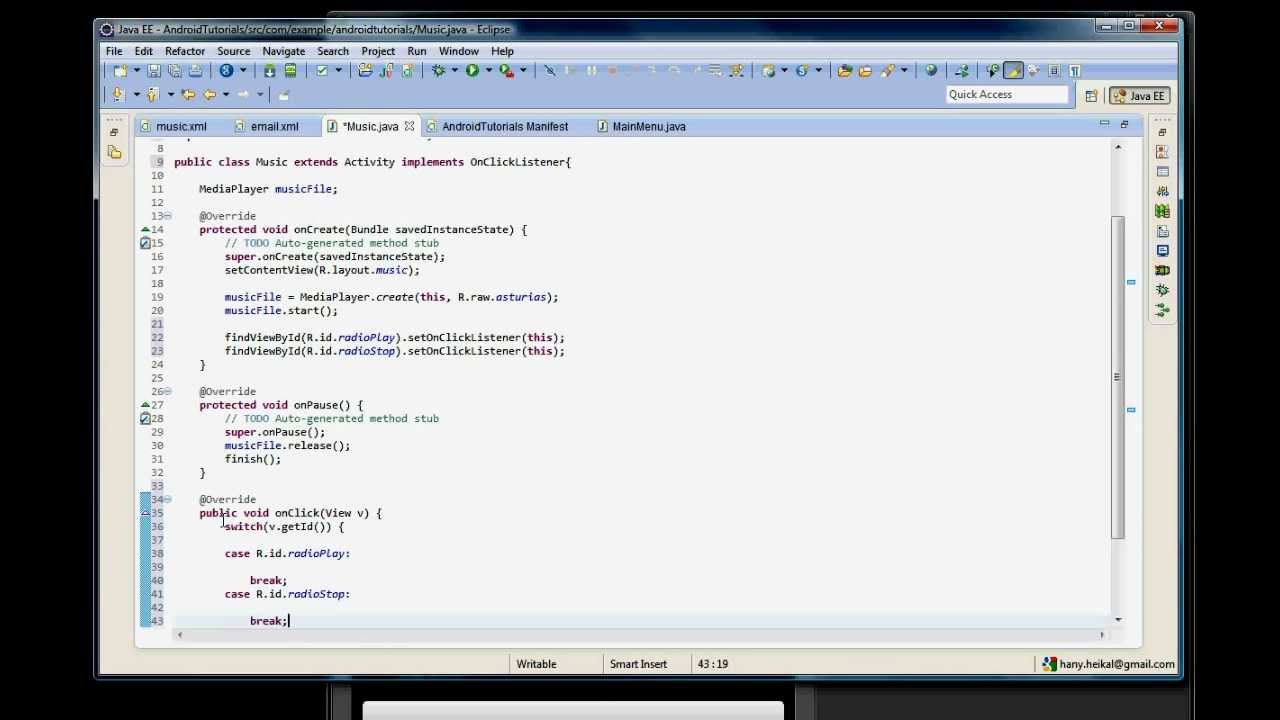Click the Open Perspective icon
1280x720 pixels.
(1091, 96)
